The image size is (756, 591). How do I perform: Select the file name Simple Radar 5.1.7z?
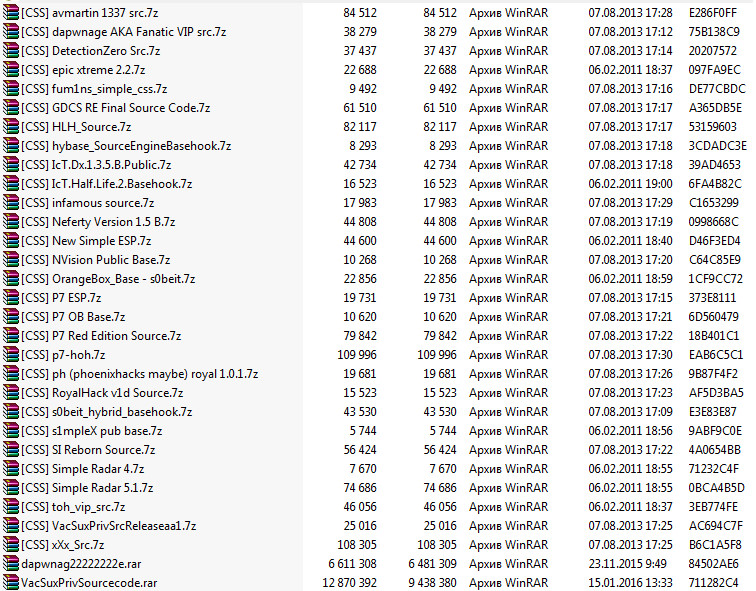coord(87,488)
